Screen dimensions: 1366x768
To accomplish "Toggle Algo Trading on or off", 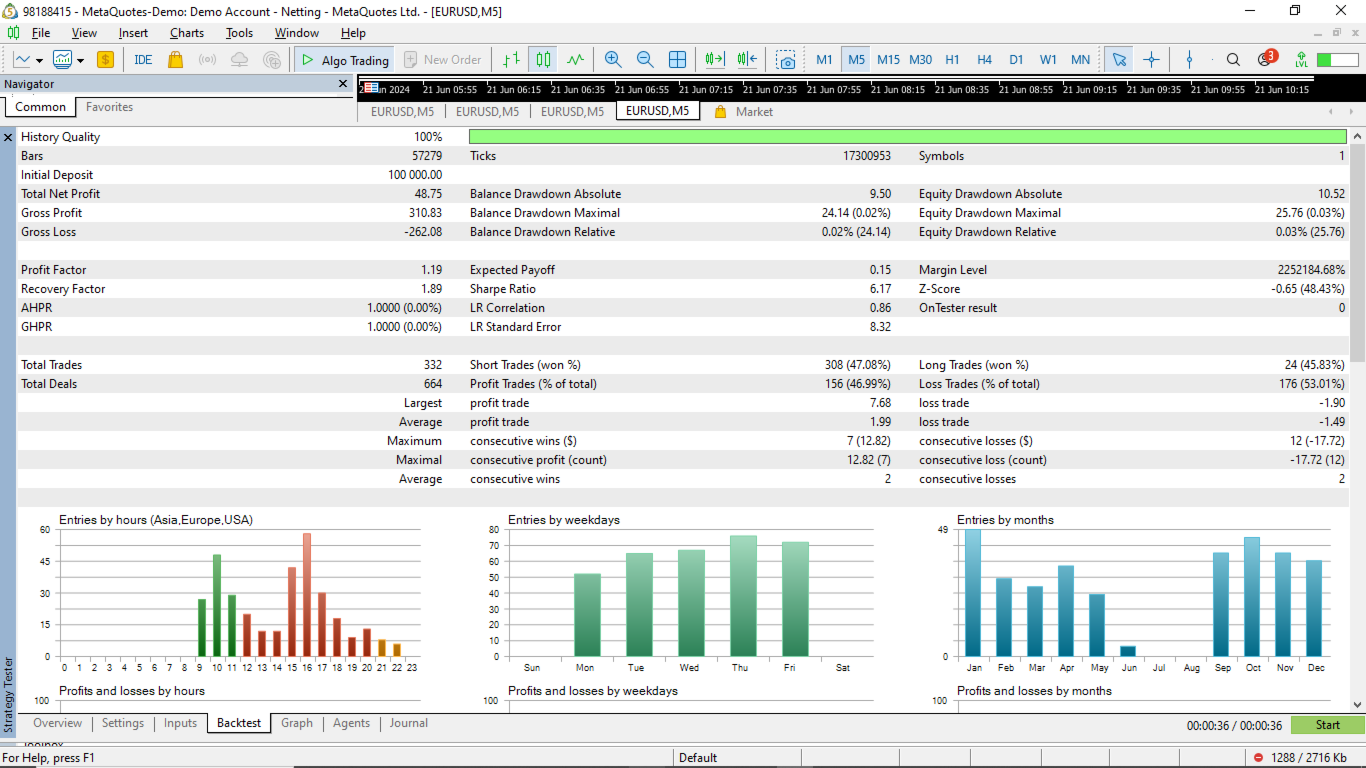I will [344, 60].
